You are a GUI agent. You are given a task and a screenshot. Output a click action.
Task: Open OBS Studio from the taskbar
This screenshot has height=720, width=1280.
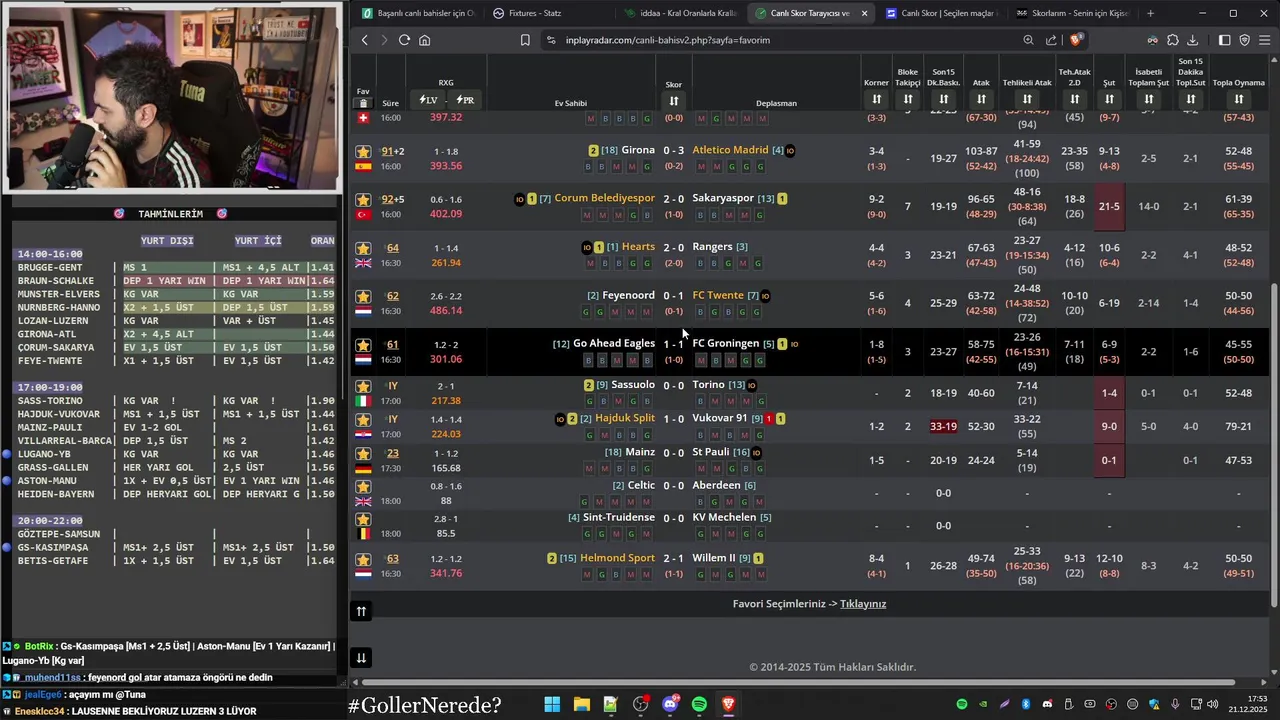click(x=640, y=705)
